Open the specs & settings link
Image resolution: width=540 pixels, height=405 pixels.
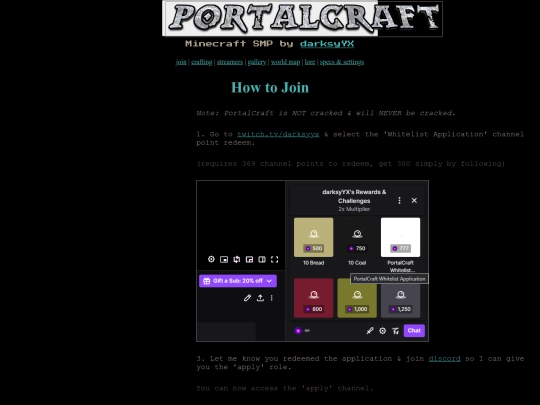[x=342, y=62]
